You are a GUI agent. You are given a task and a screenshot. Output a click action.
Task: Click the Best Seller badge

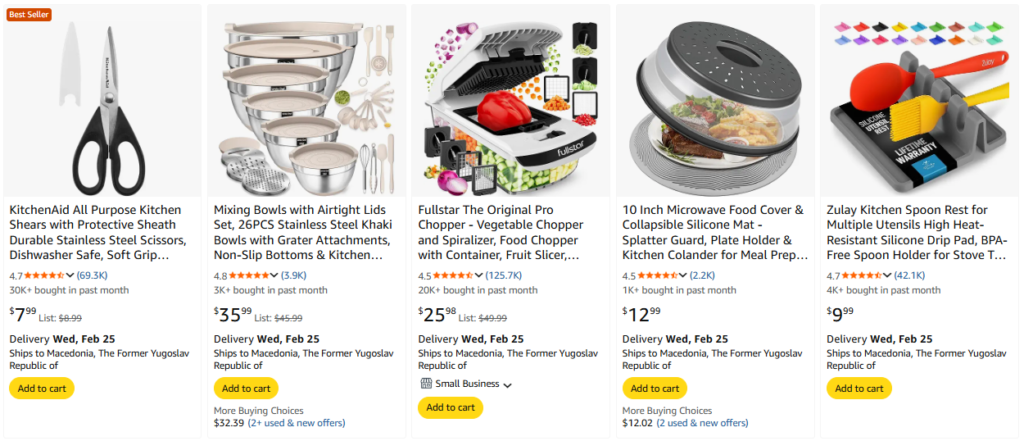pos(29,14)
